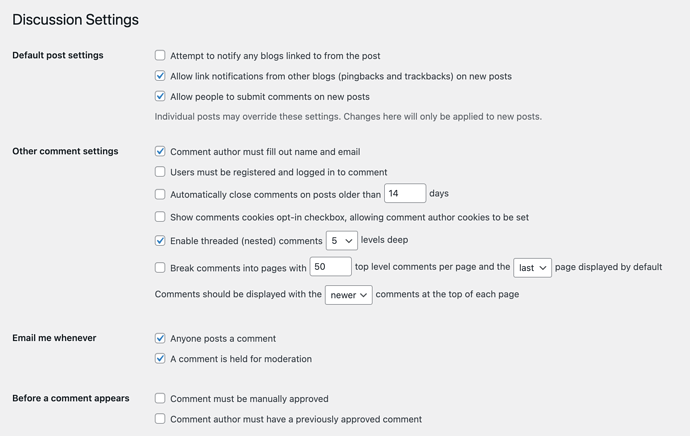Uncheck email when comment held for moderation

(x=160, y=359)
